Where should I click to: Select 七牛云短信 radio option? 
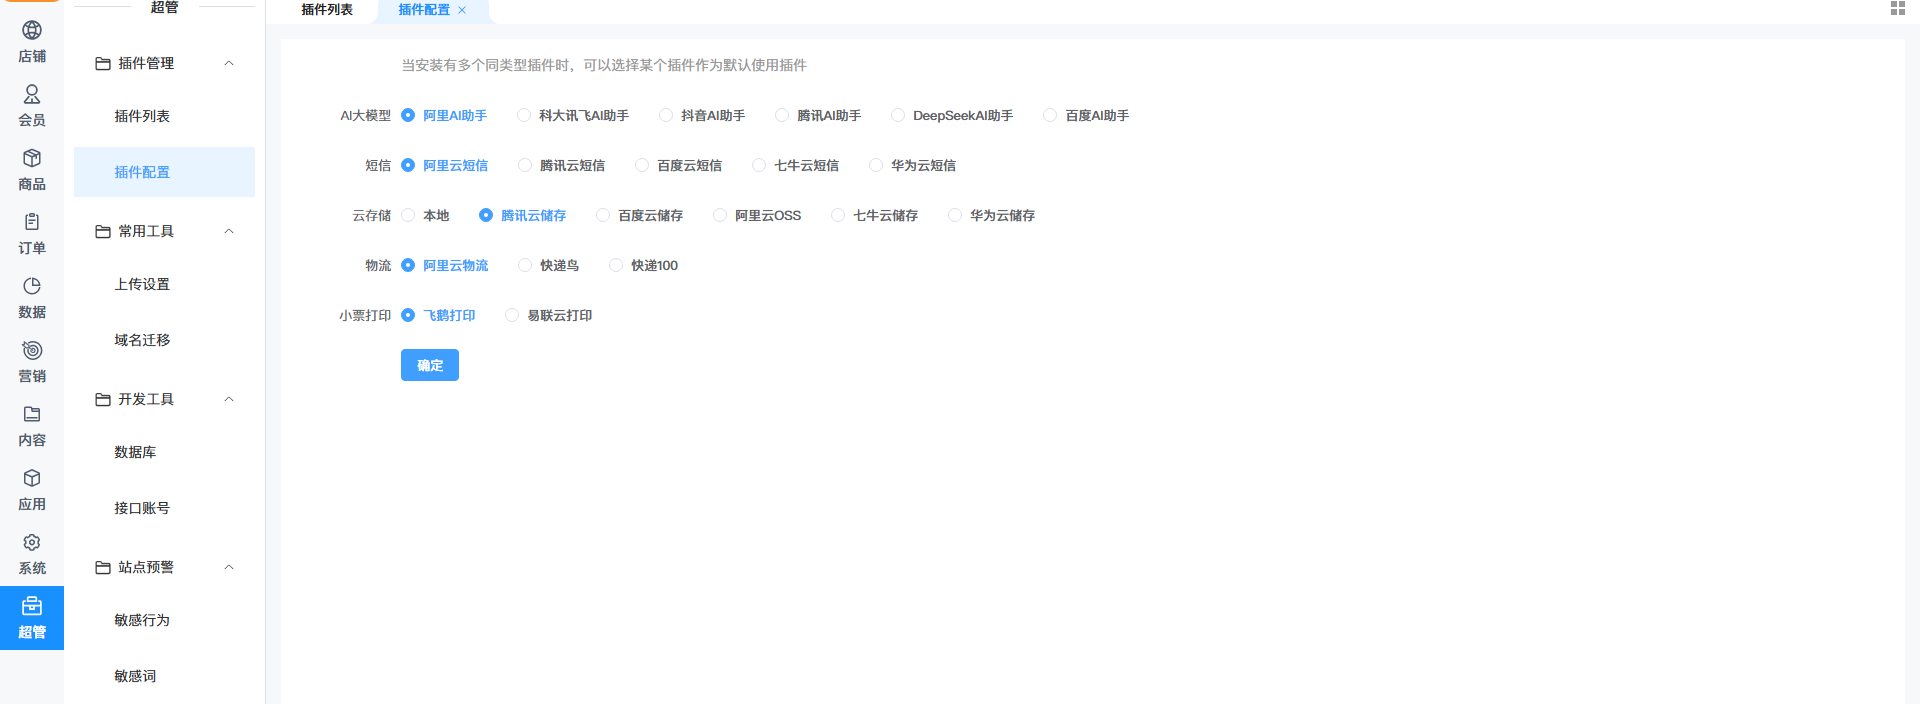click(x=796, y=166)
